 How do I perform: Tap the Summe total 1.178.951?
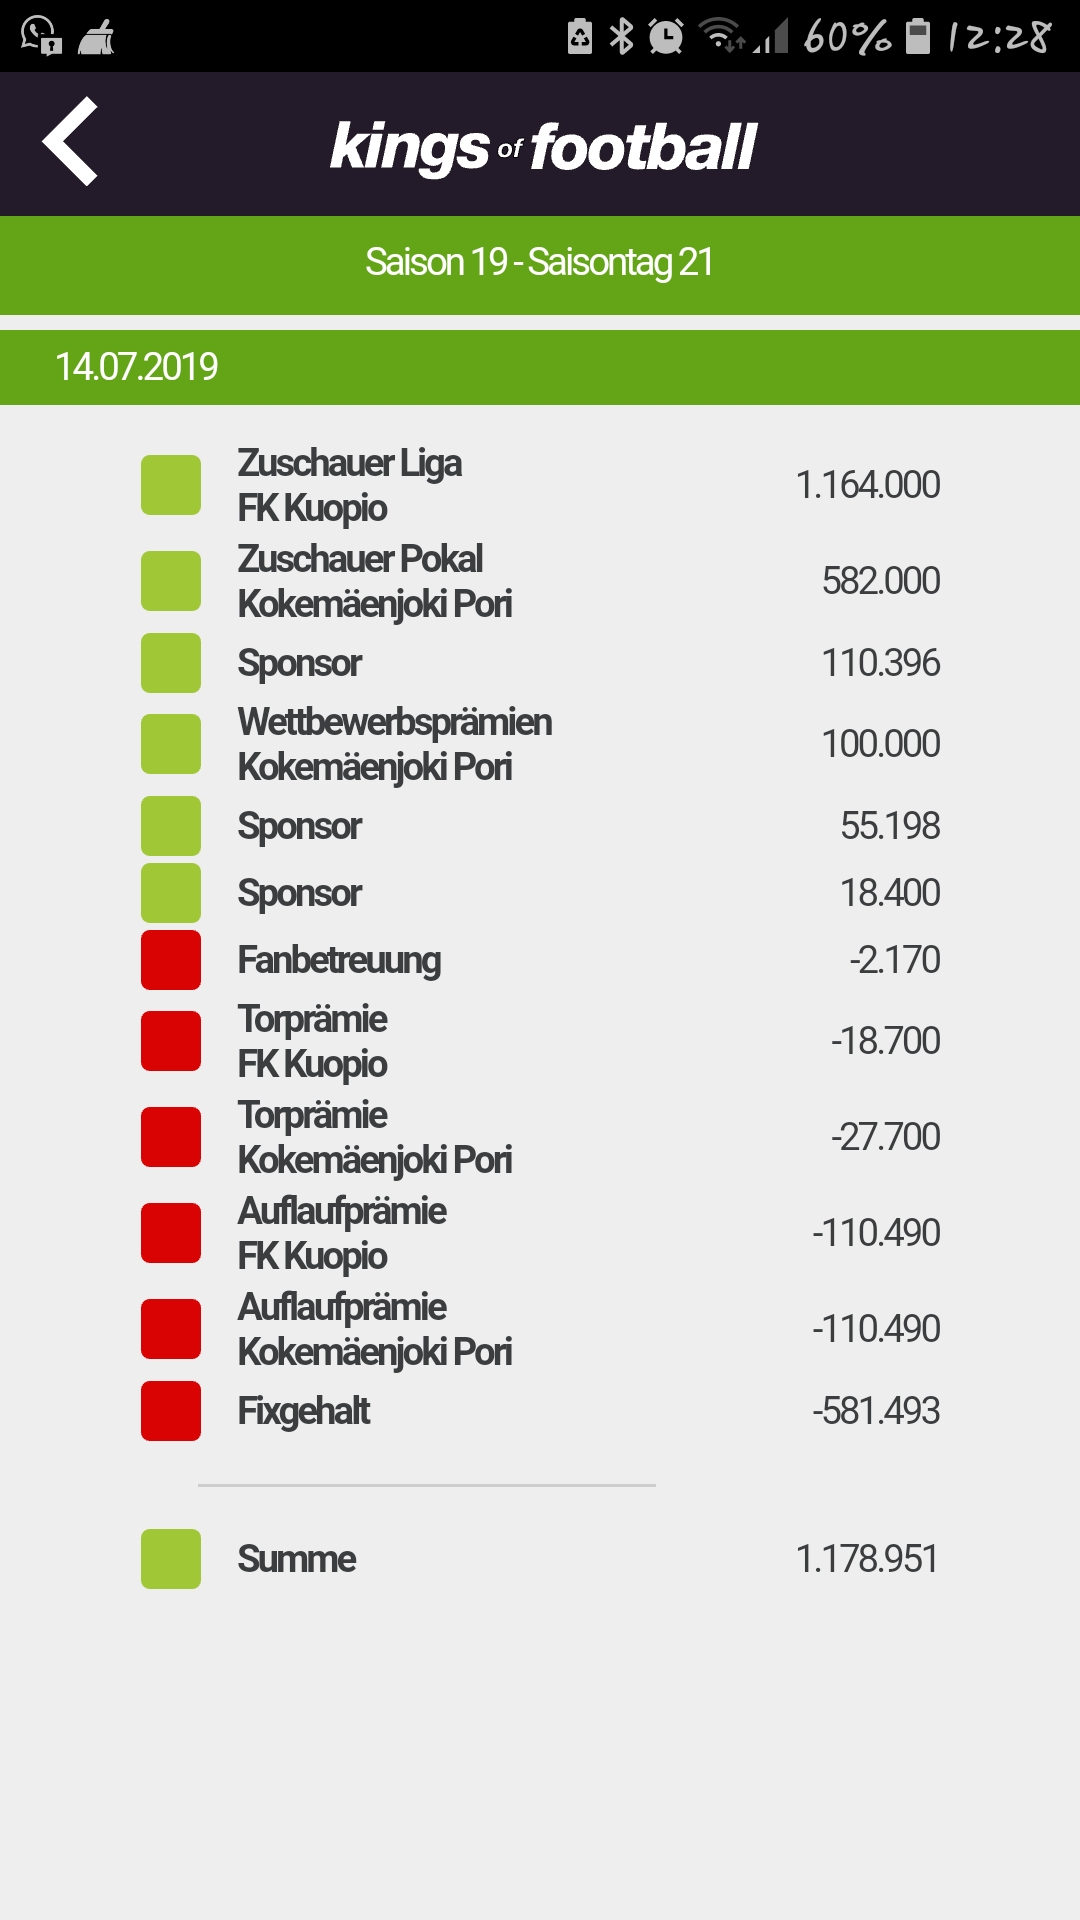pos(866,1559)
